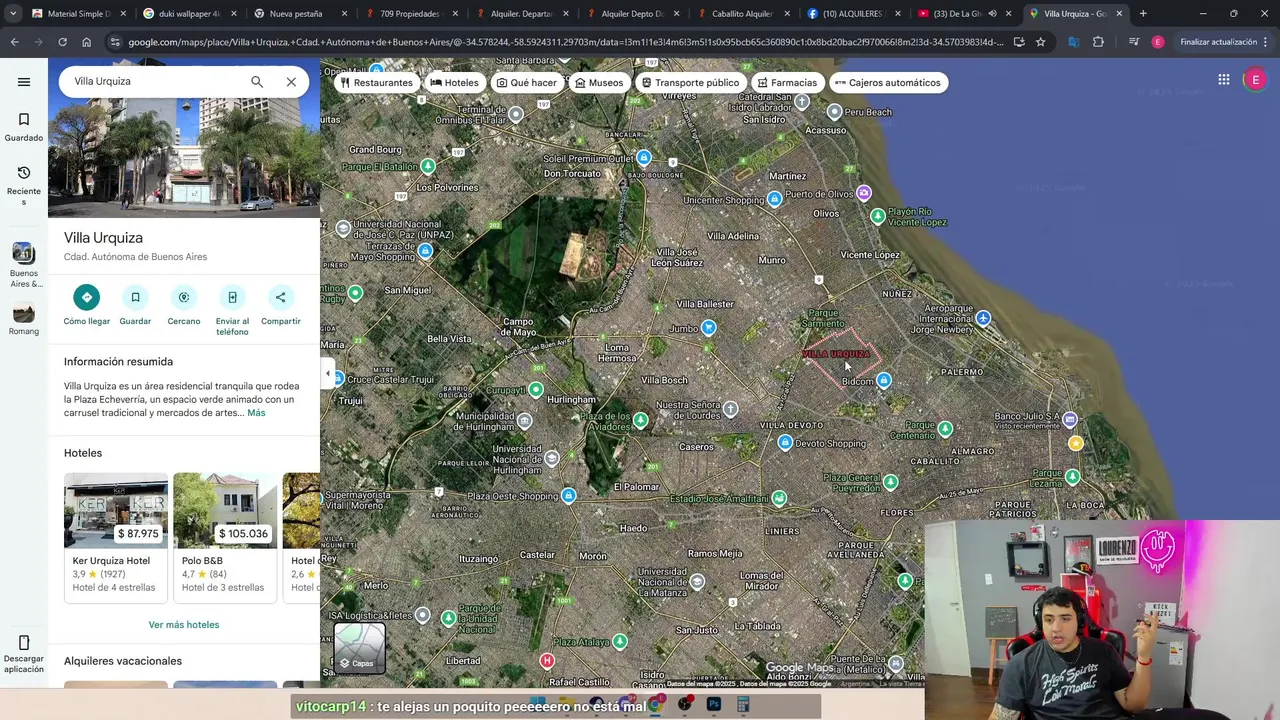Click Photoshop icon in taskbar
The image size is (1280, 720).
[x=714, y=705]
